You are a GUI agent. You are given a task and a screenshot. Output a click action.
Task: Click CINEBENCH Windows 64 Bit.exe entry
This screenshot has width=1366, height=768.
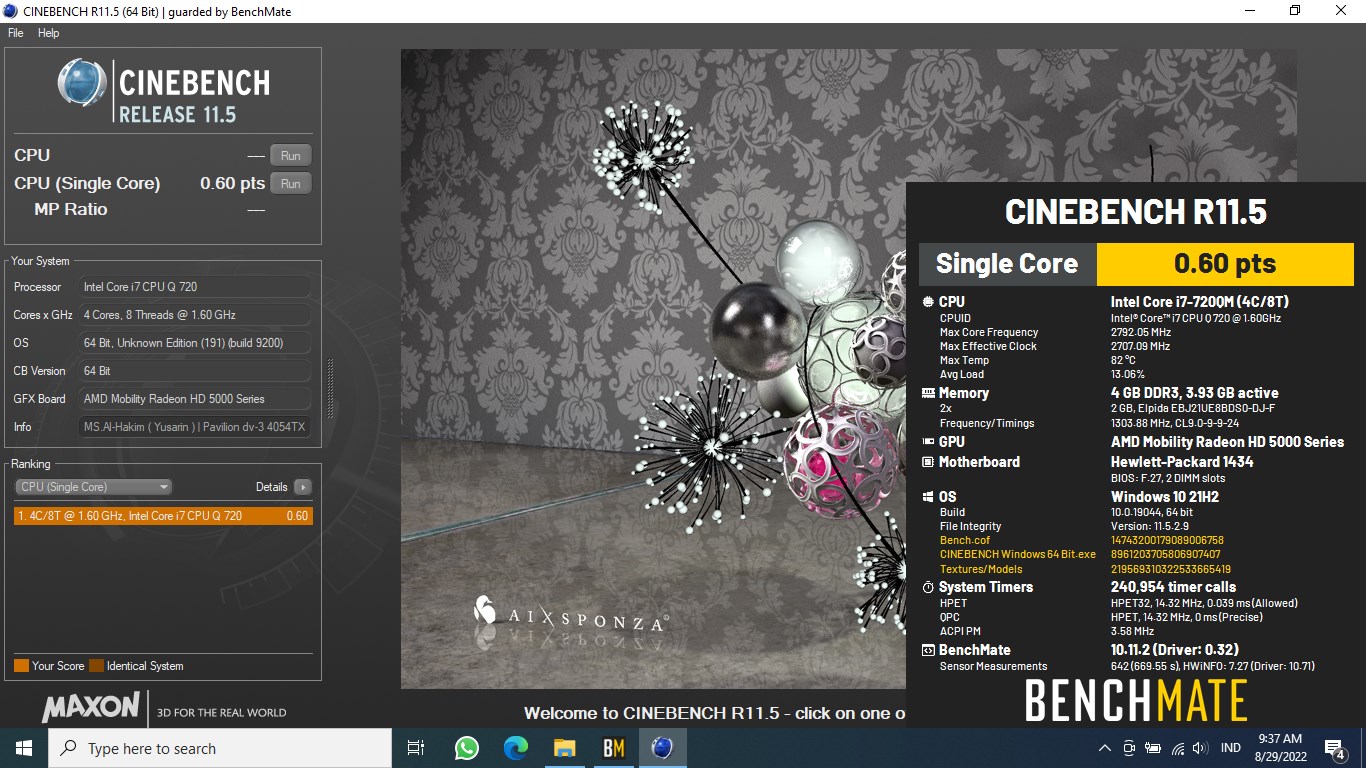click(x=1018, y=554)
